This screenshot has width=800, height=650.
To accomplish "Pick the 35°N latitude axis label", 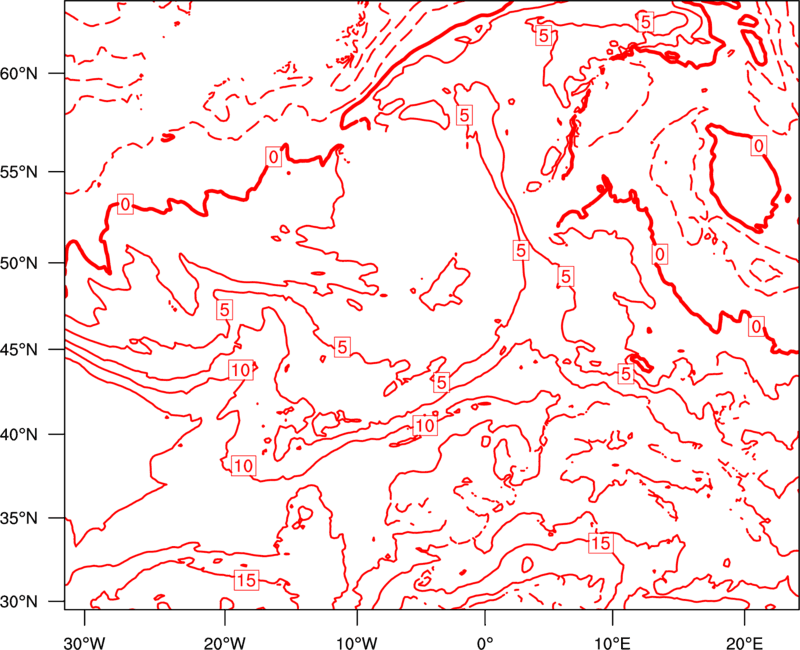I will [19, 519].
